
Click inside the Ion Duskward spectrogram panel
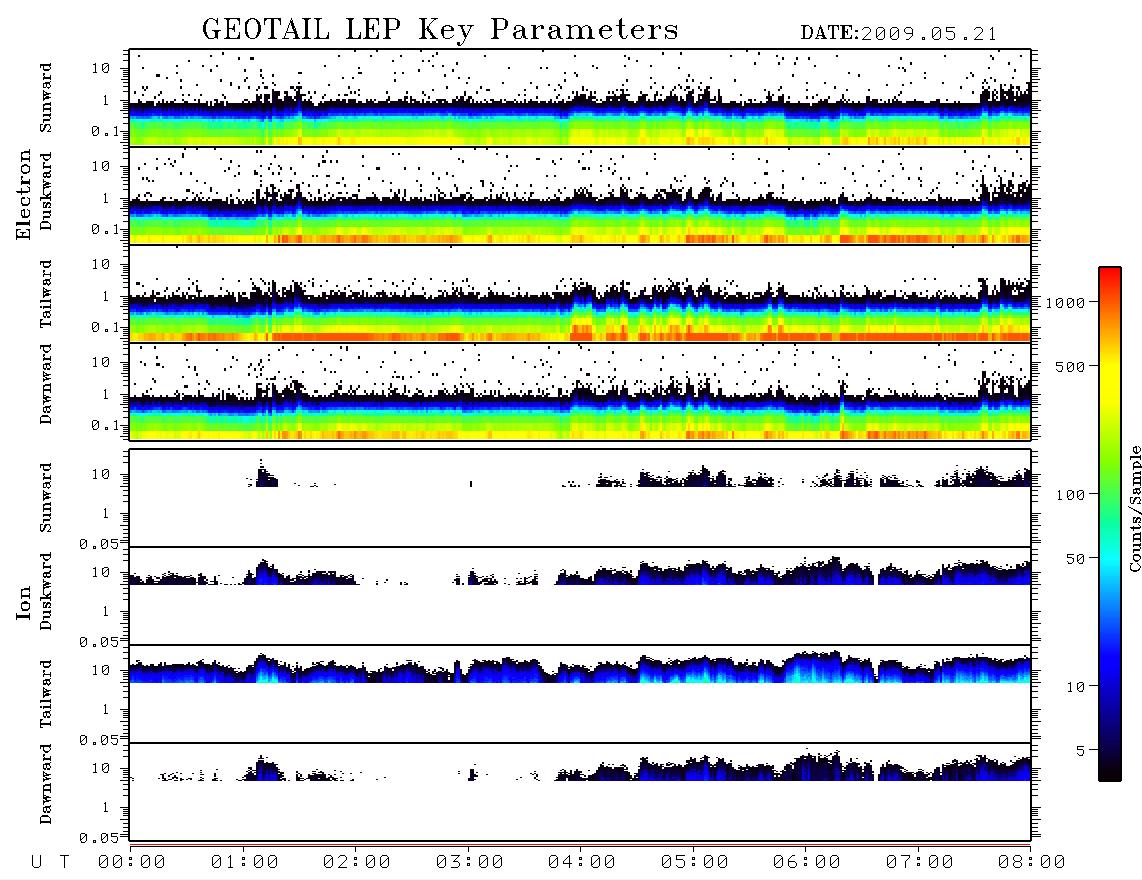coord(580,596)
